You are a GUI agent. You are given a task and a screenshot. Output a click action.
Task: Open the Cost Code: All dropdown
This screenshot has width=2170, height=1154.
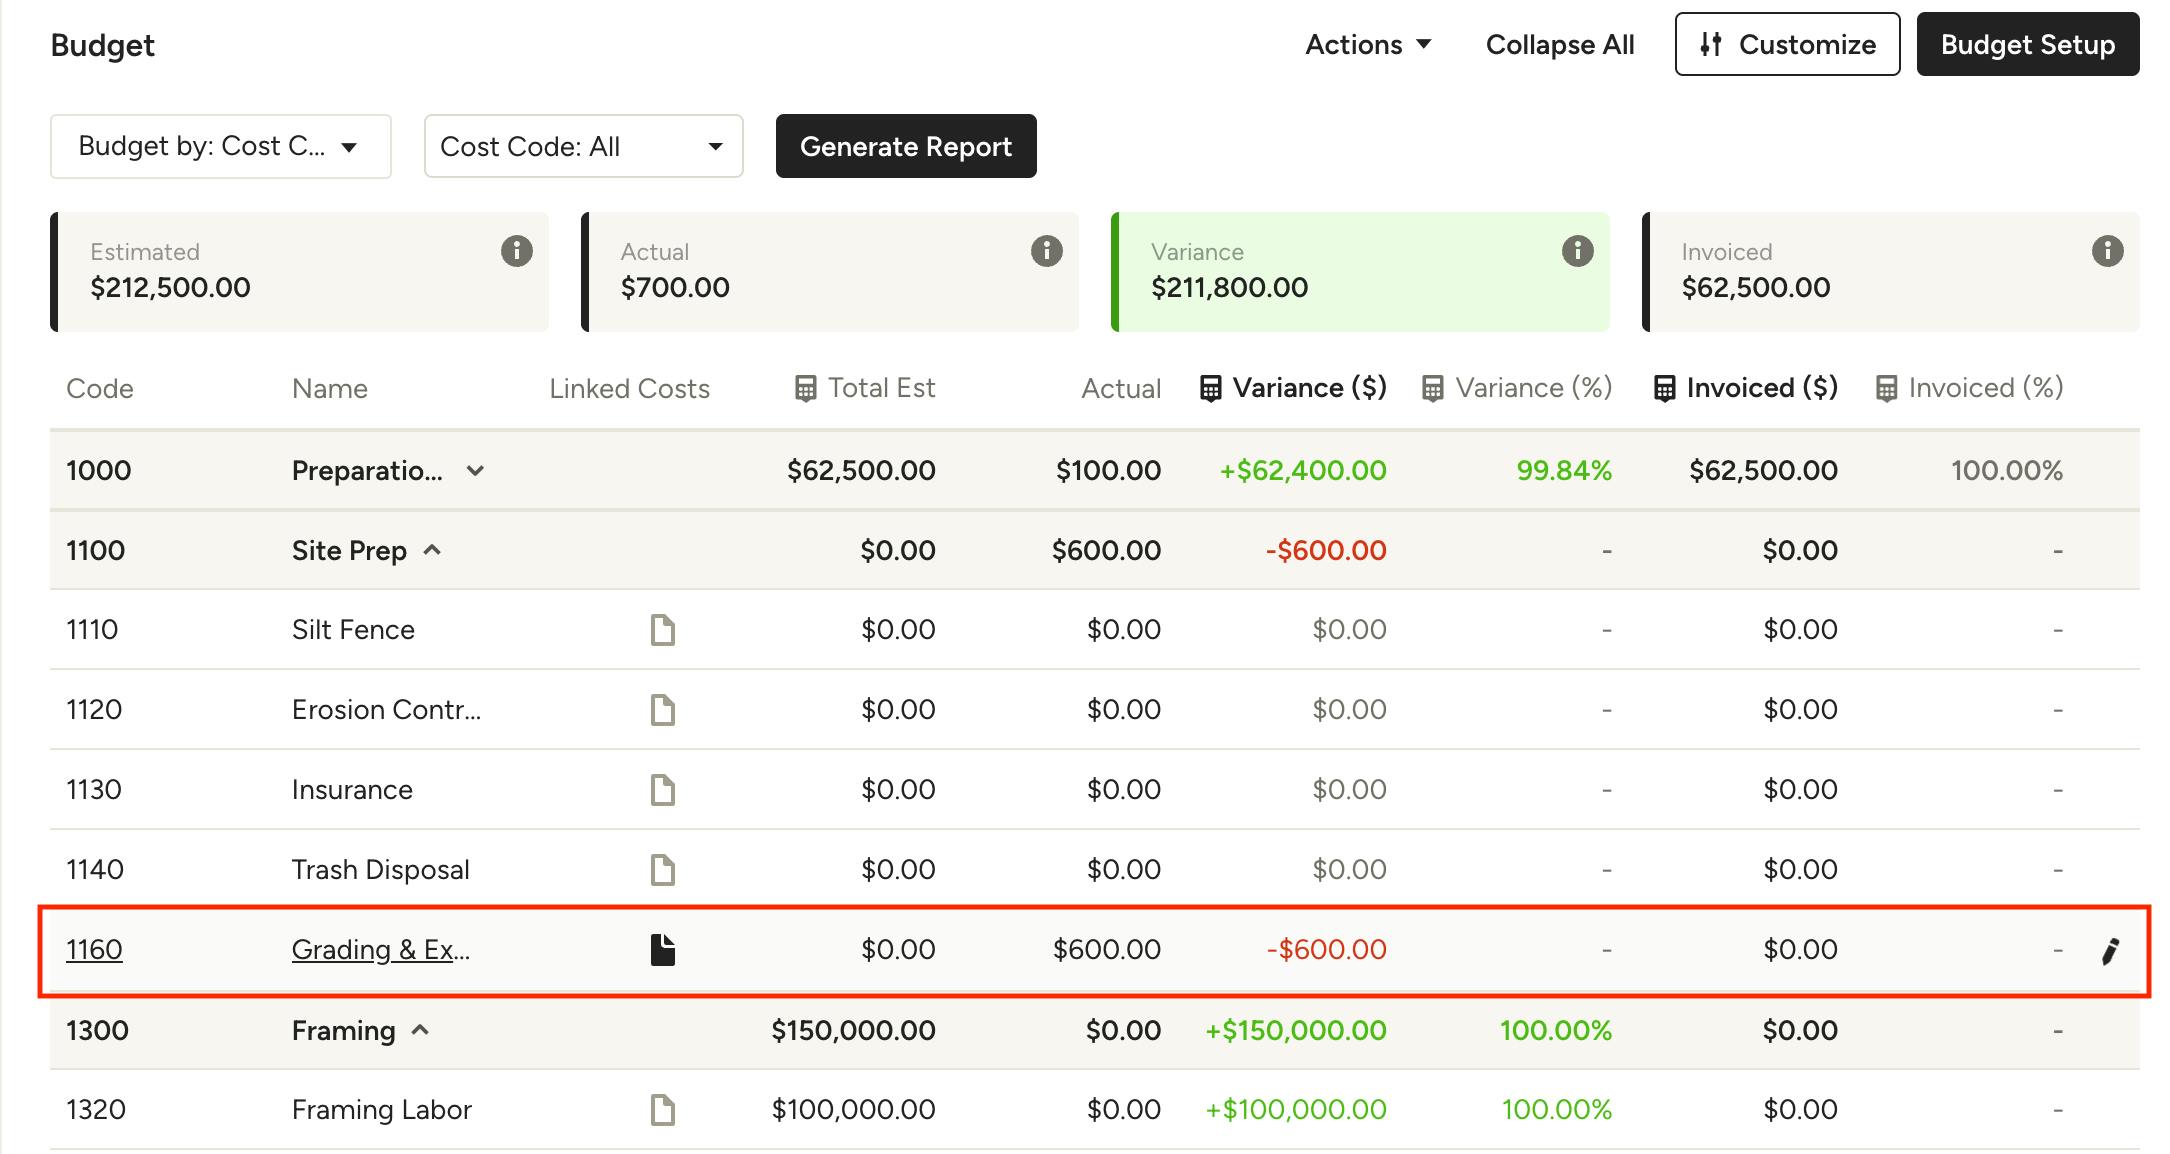(583, 146)
